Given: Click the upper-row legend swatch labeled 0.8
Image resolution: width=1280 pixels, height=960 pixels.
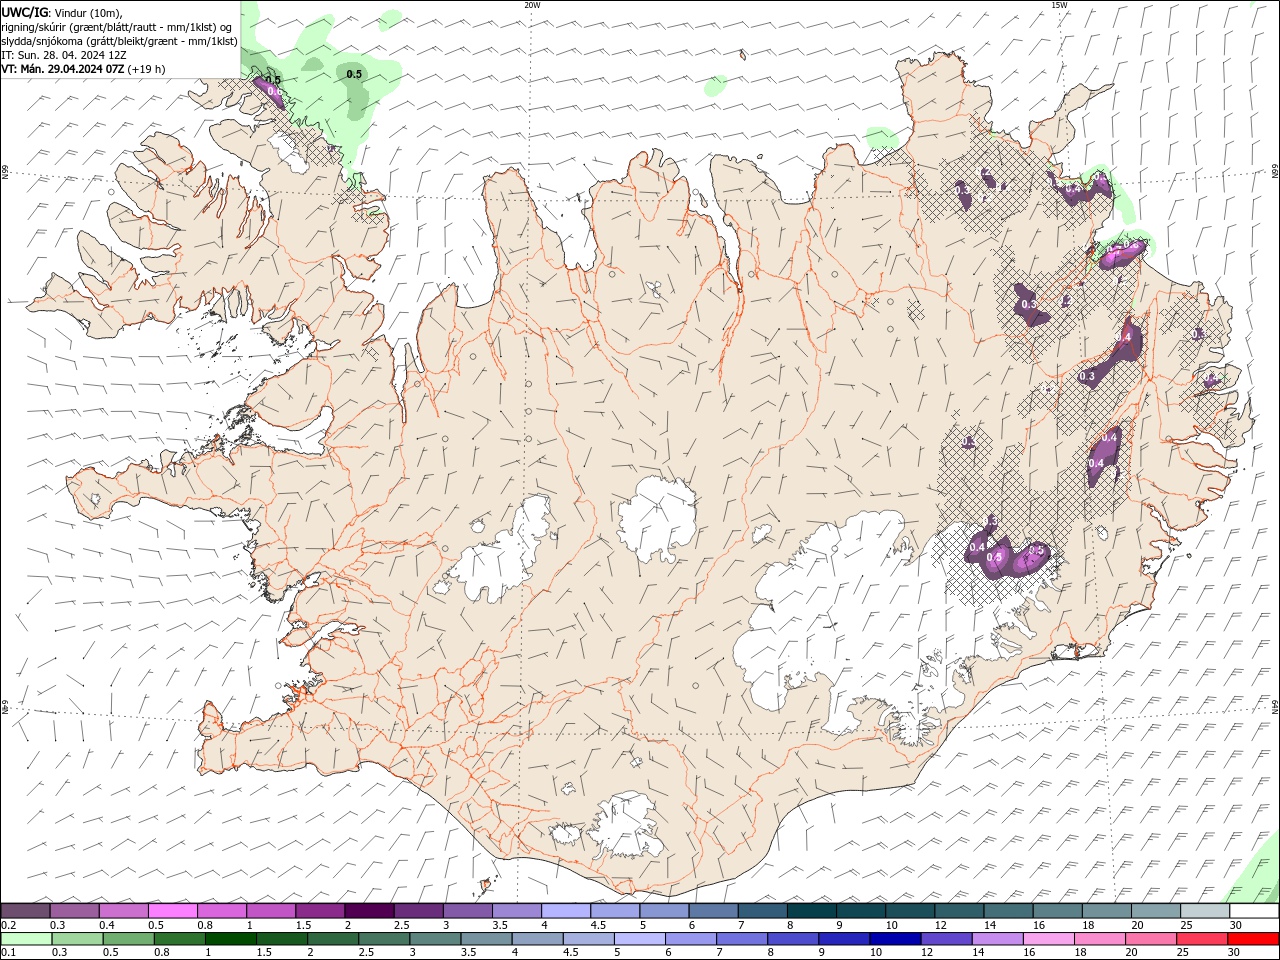Looking at the screenshot, I should [222, 910].
